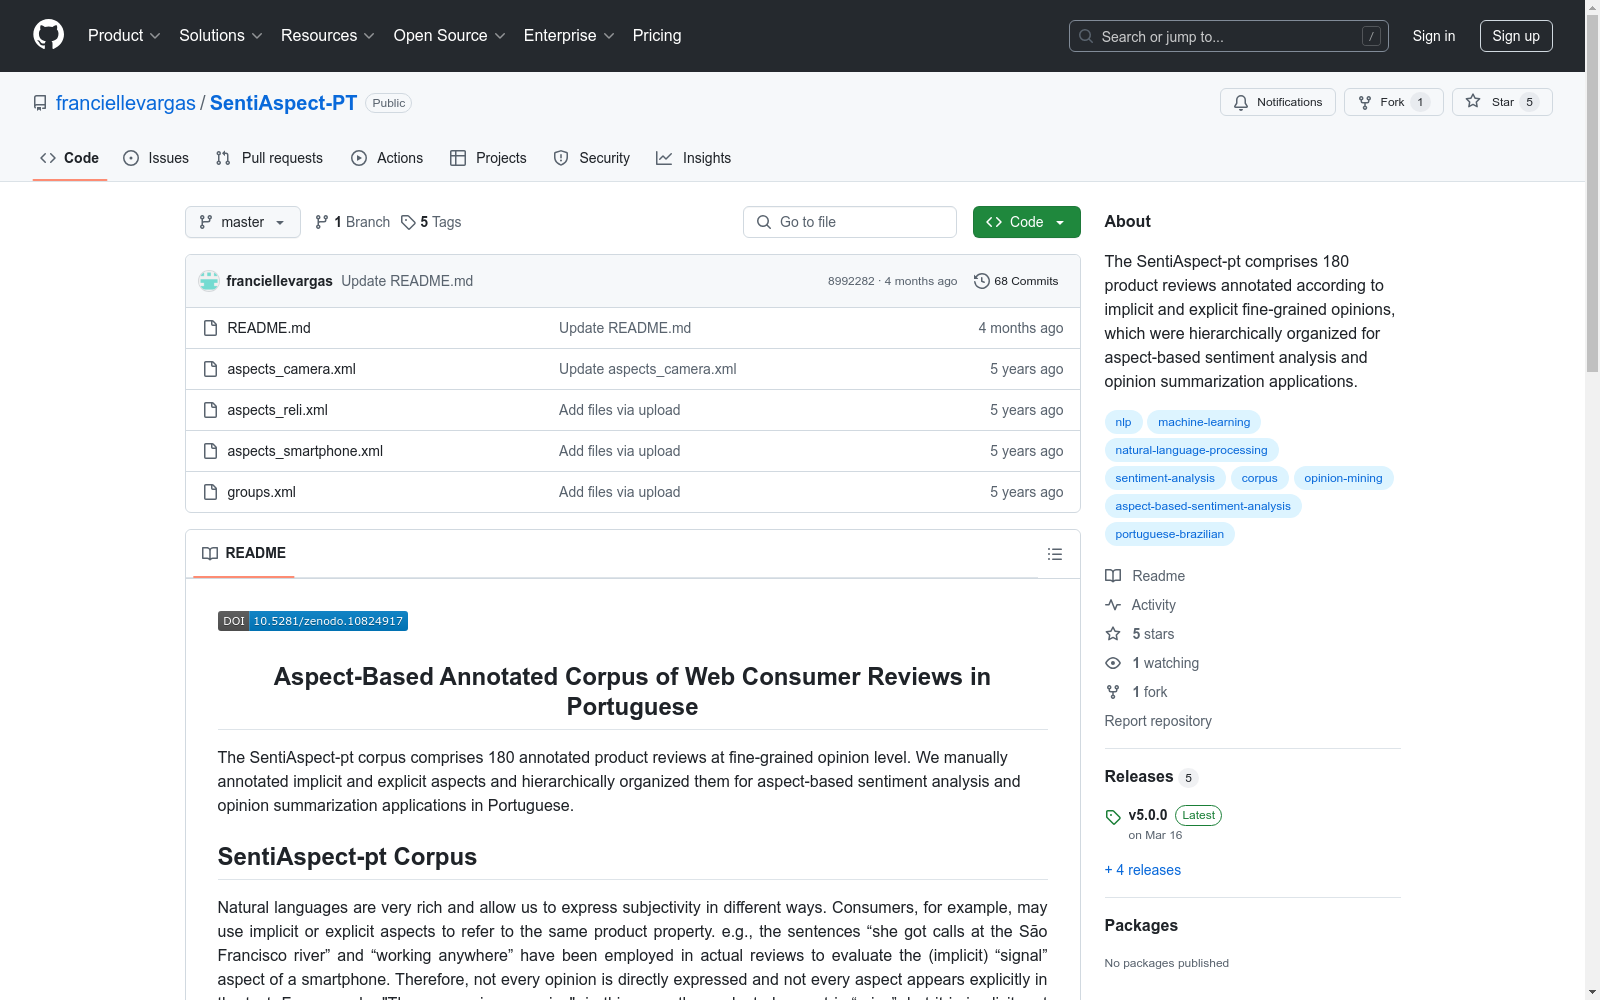Open the Pull requests tab
The height and width of the screenshot is (1000, 1600).
point(269,158)
